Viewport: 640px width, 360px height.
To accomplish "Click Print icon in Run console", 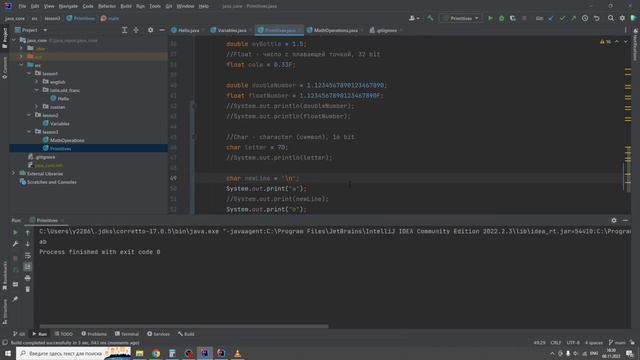I will click(28, 278).
